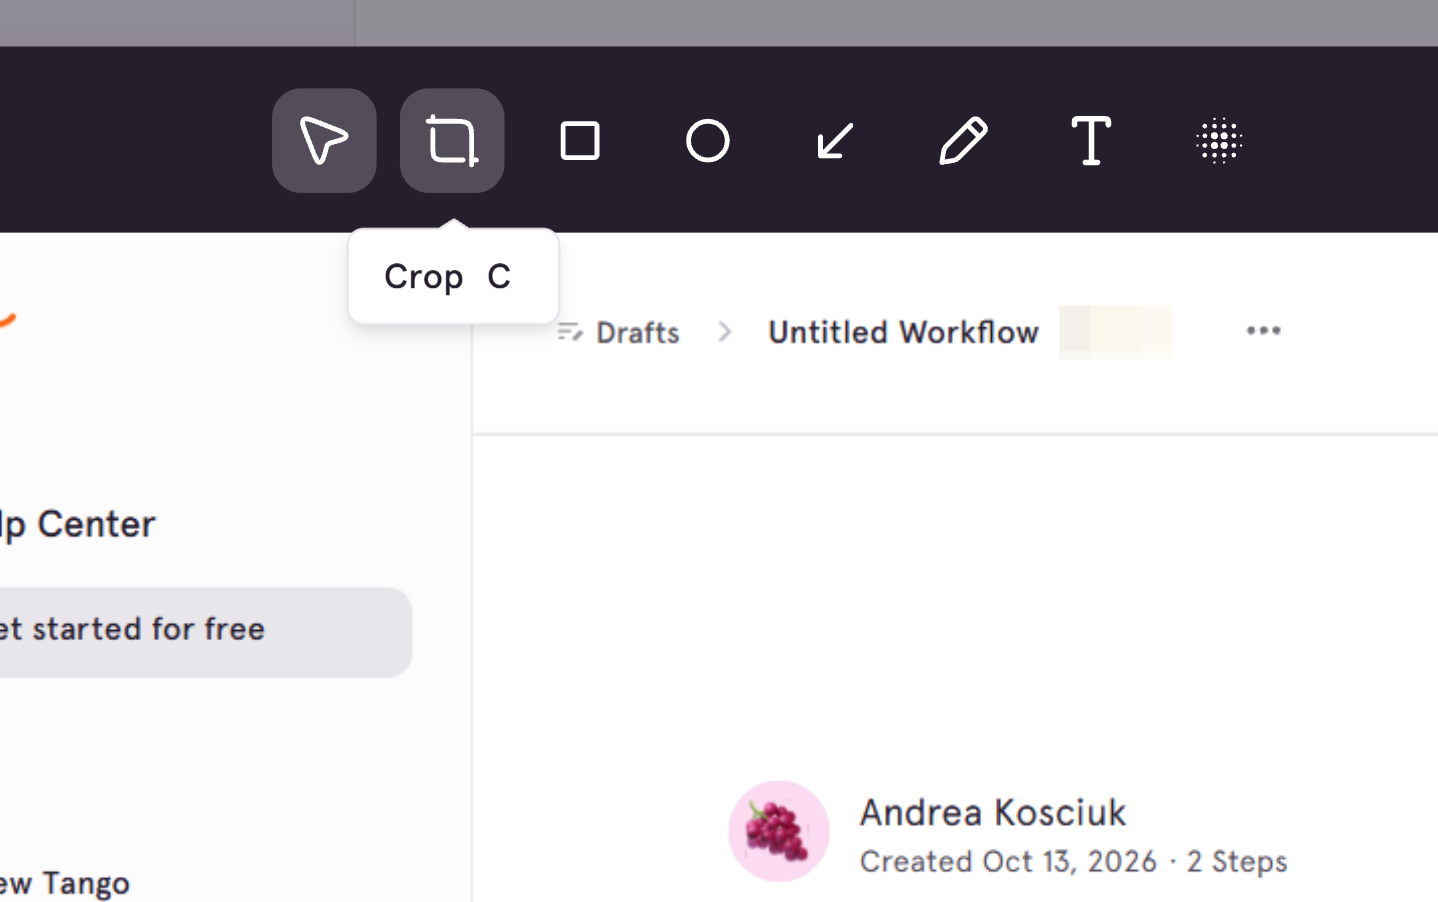Image resolution: width=1438 pixels, height=902 pixels.
Task: Open the Help Center link
Action: coord(77,524)
